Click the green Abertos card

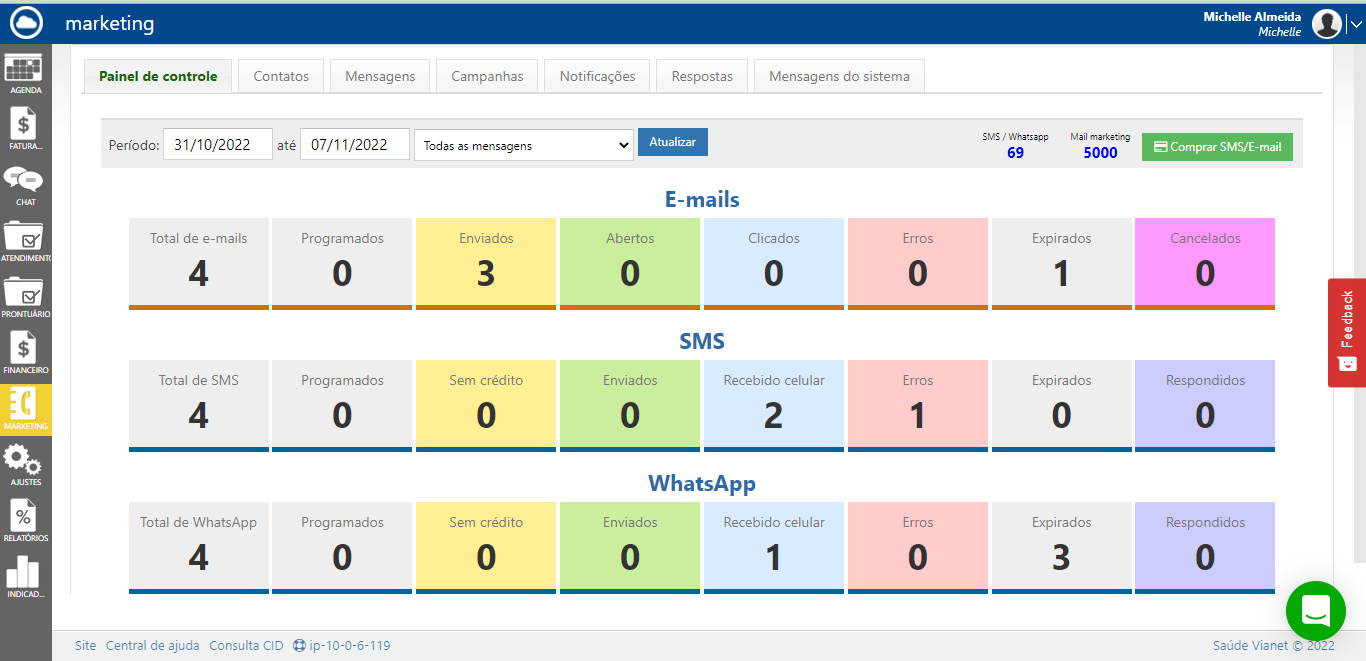[x=630, y=264]
